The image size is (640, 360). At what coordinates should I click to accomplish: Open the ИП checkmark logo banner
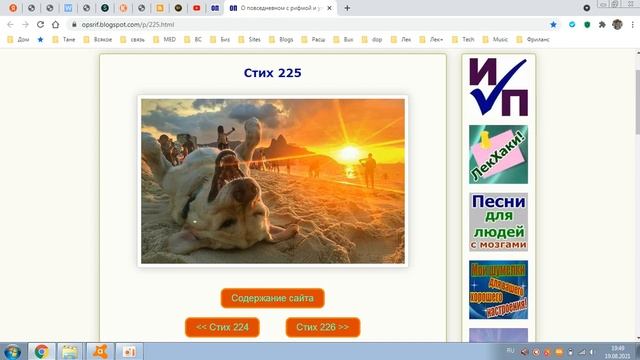click(x=498, y=87)
